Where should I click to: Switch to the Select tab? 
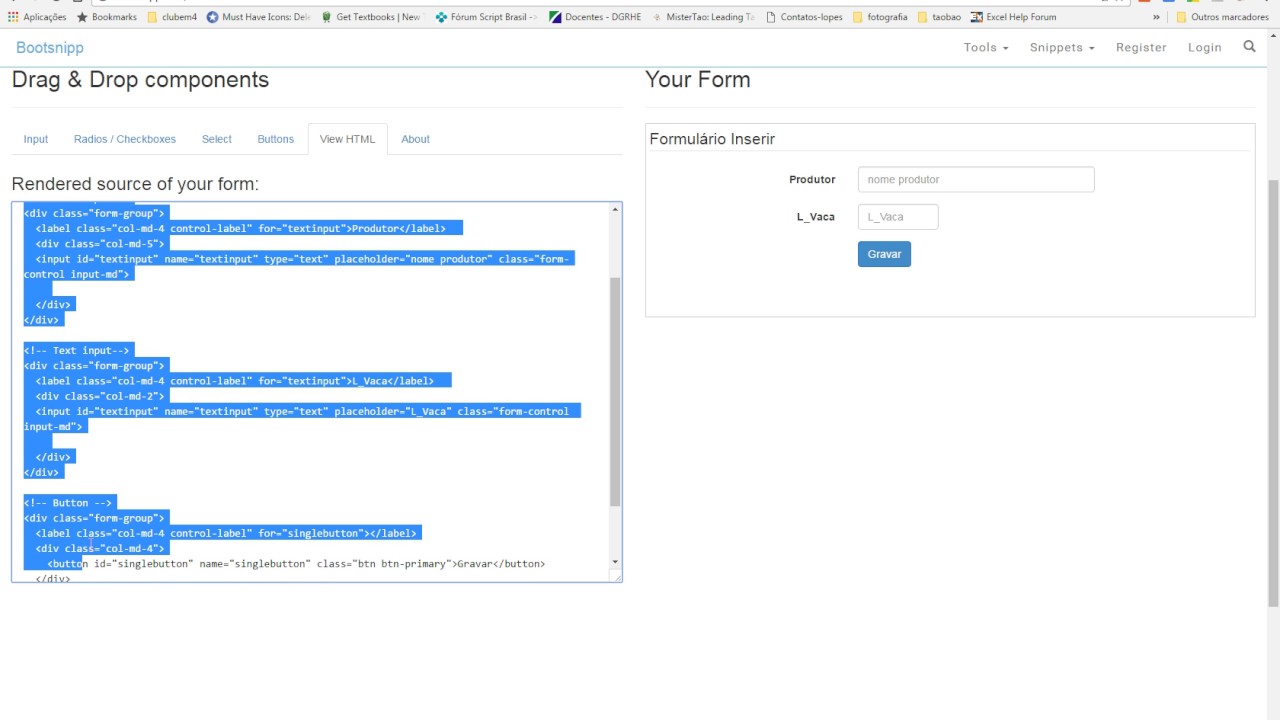[217, 139]
